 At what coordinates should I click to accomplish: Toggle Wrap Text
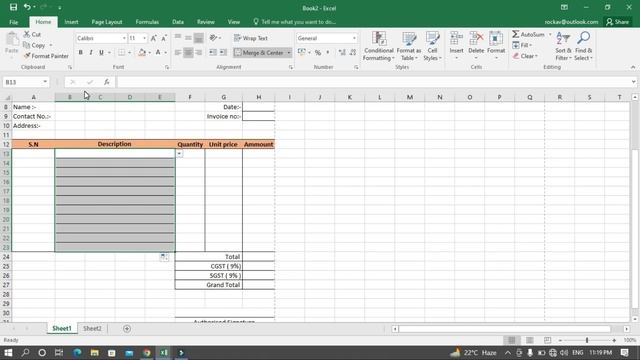[x=251, y=38]
